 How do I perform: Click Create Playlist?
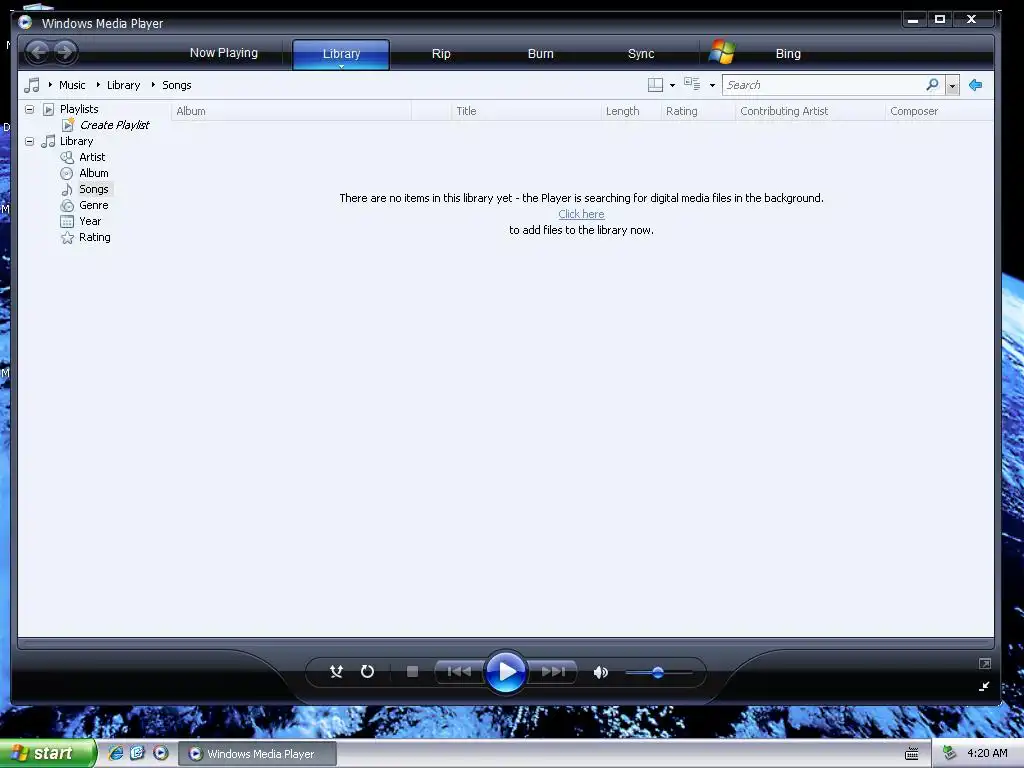114,125
